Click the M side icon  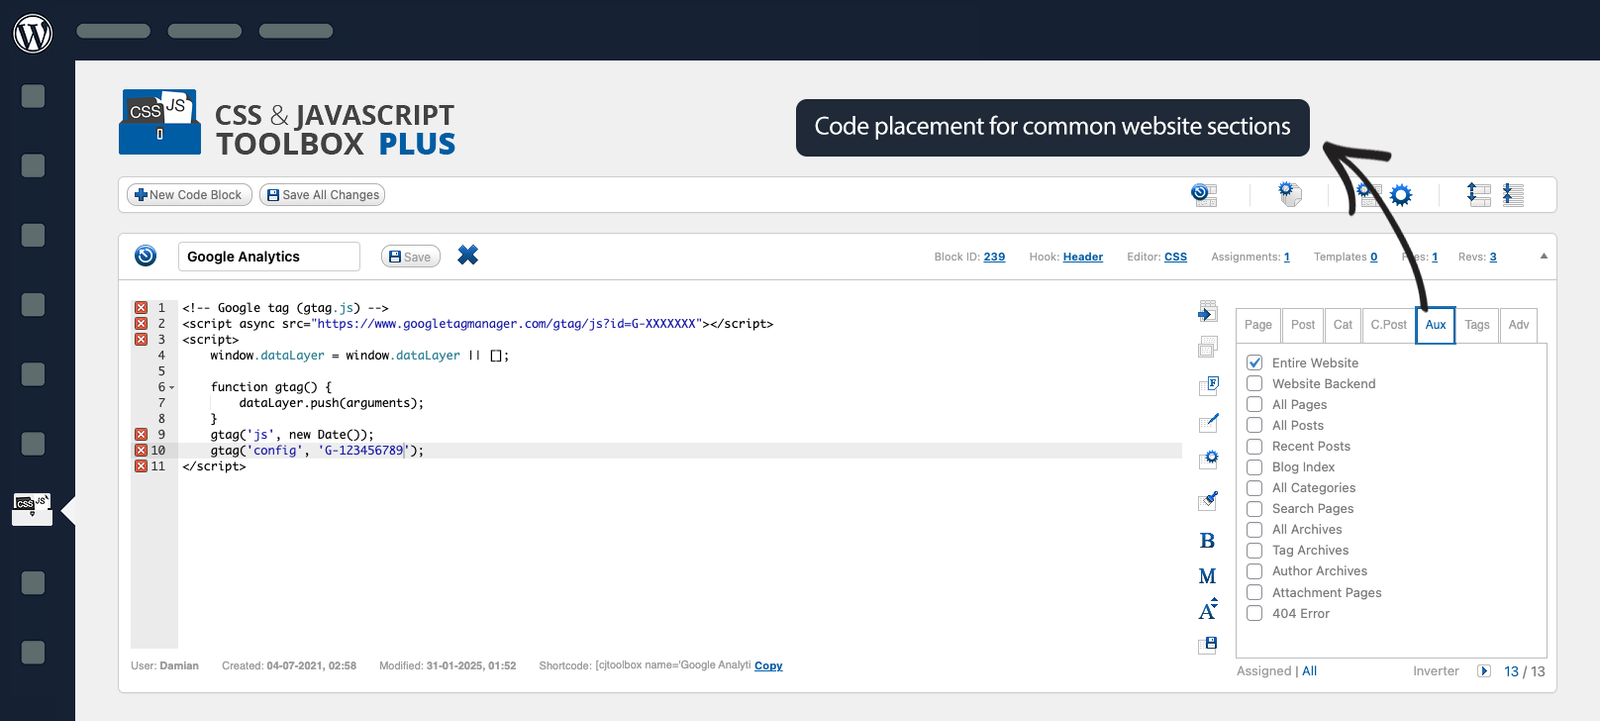(1207, 577)
